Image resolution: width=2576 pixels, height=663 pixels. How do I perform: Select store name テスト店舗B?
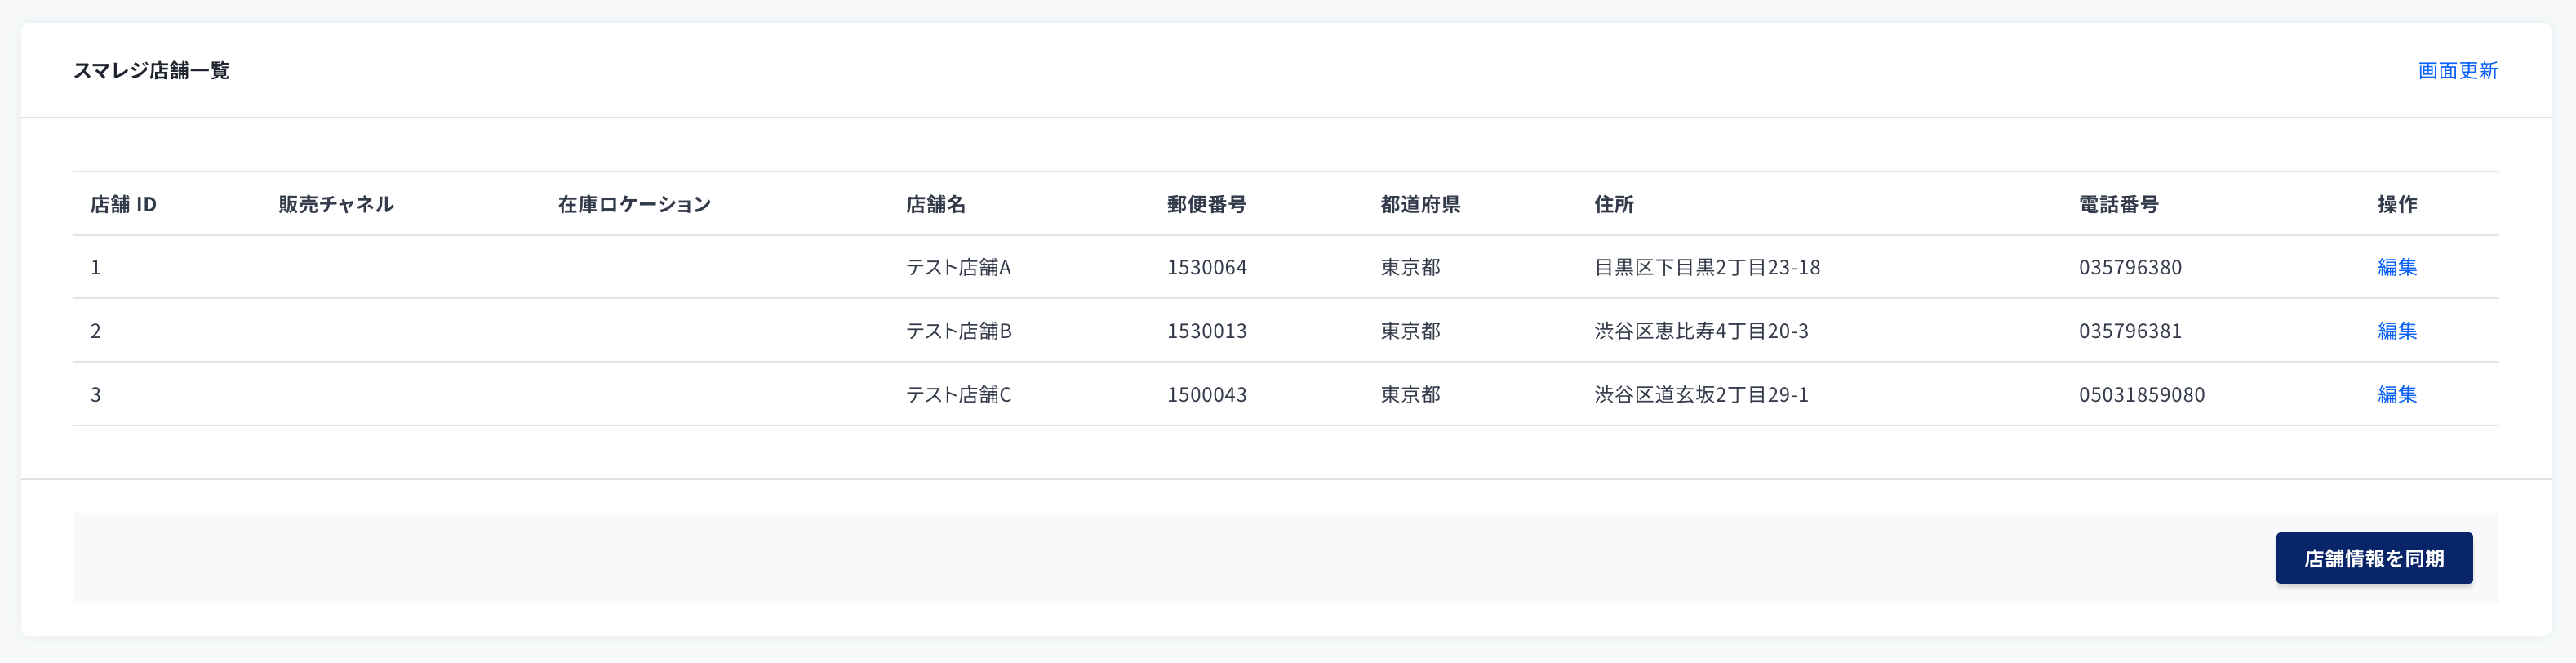(x=958, y=331)
